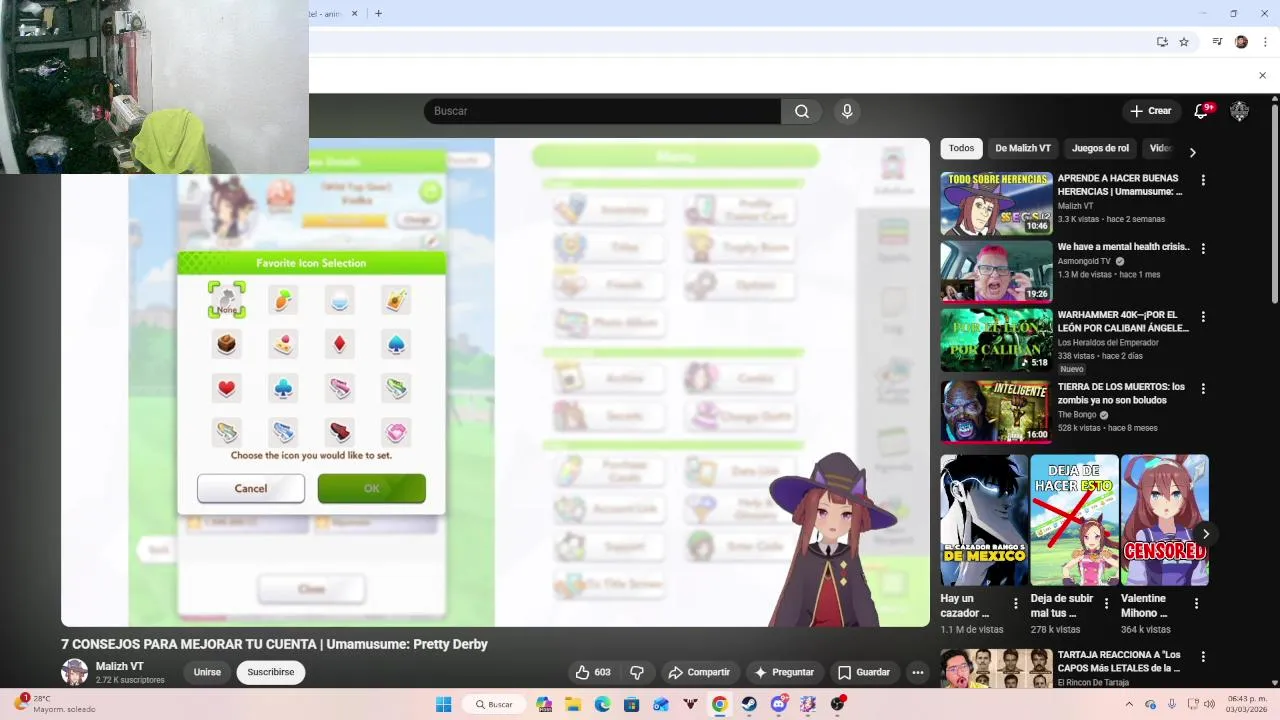
Task: Click the Crear button
Action: pos(1151,111)
